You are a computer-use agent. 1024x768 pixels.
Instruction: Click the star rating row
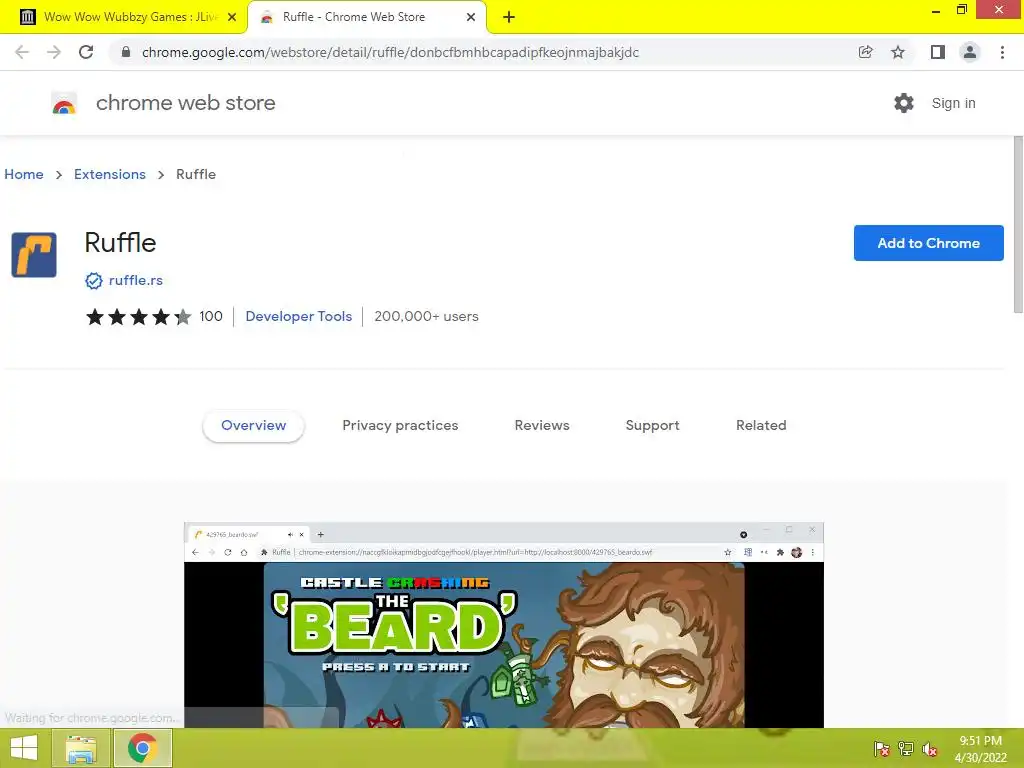138,317
